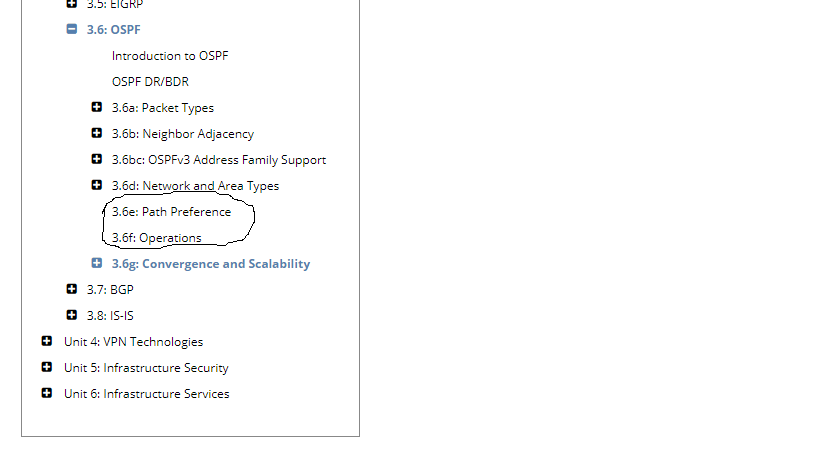
Task: Open the 3.7: BGP label
Action: coord(110,290)
